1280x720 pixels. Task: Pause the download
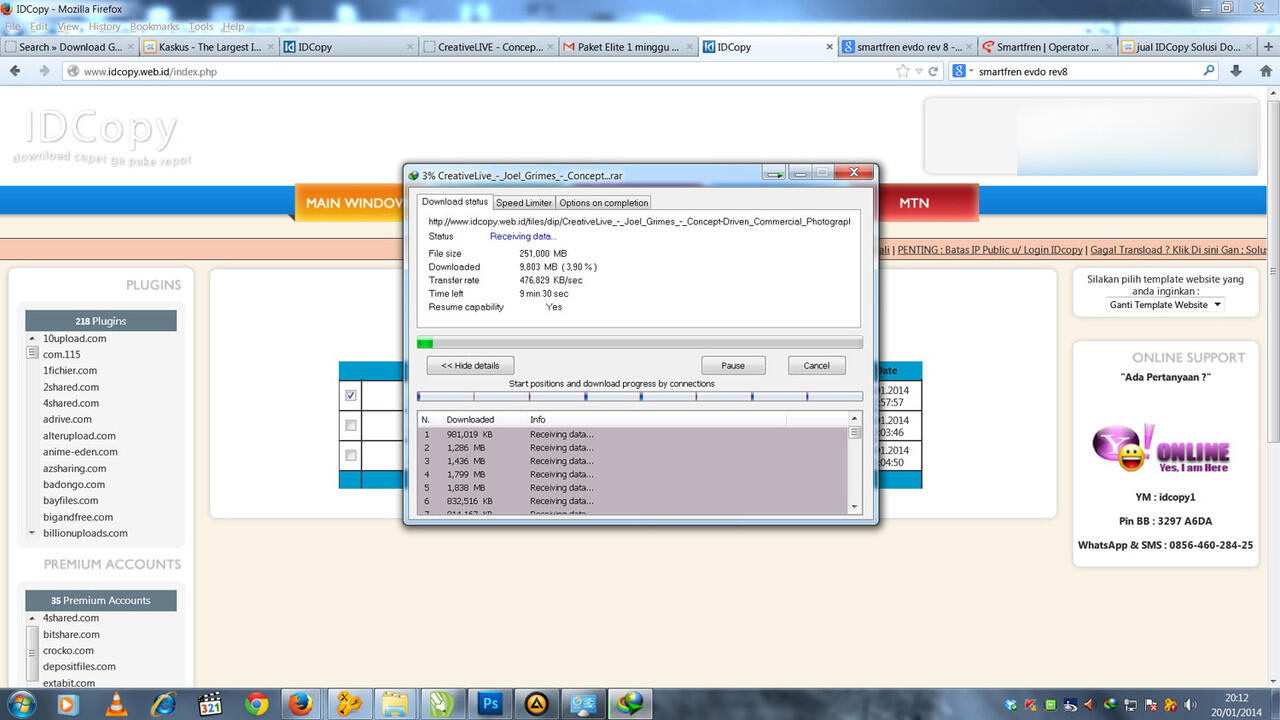click(733, 365)
